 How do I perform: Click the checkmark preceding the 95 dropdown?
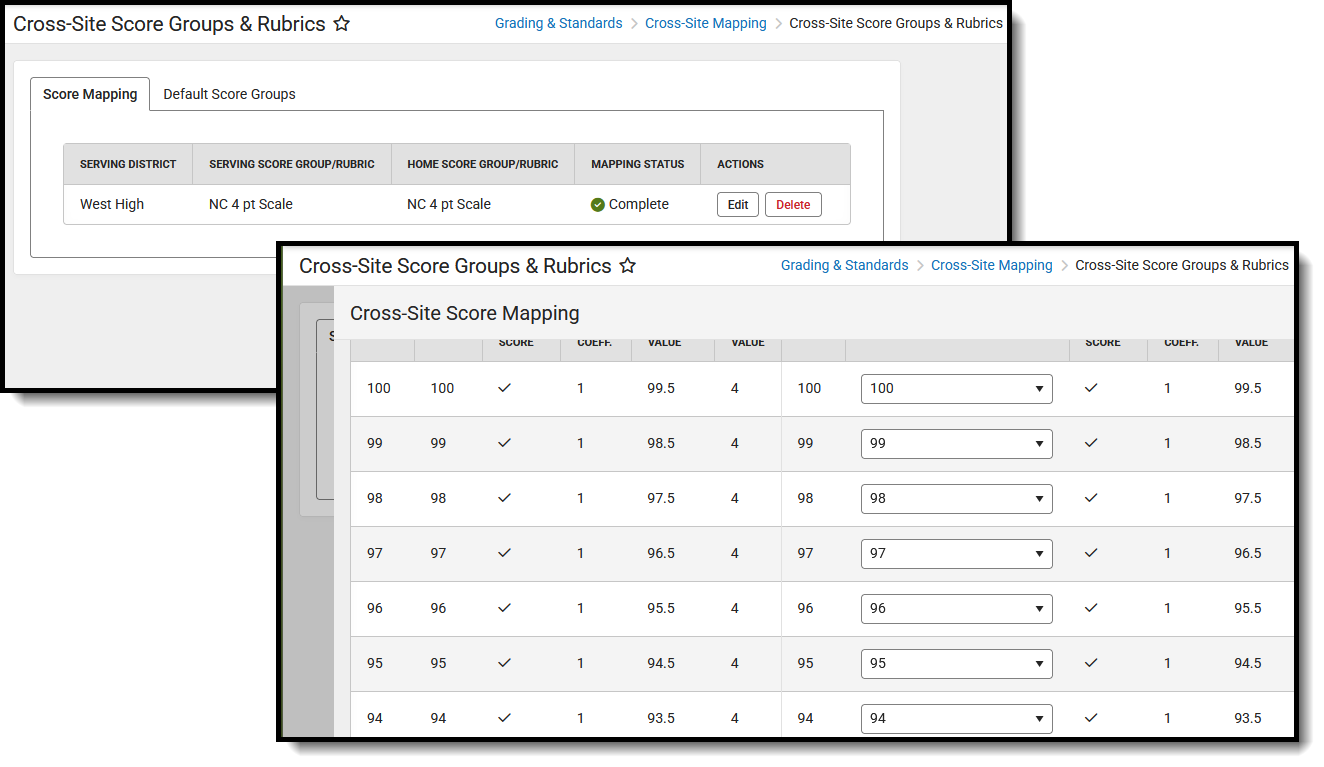[504, 663]
